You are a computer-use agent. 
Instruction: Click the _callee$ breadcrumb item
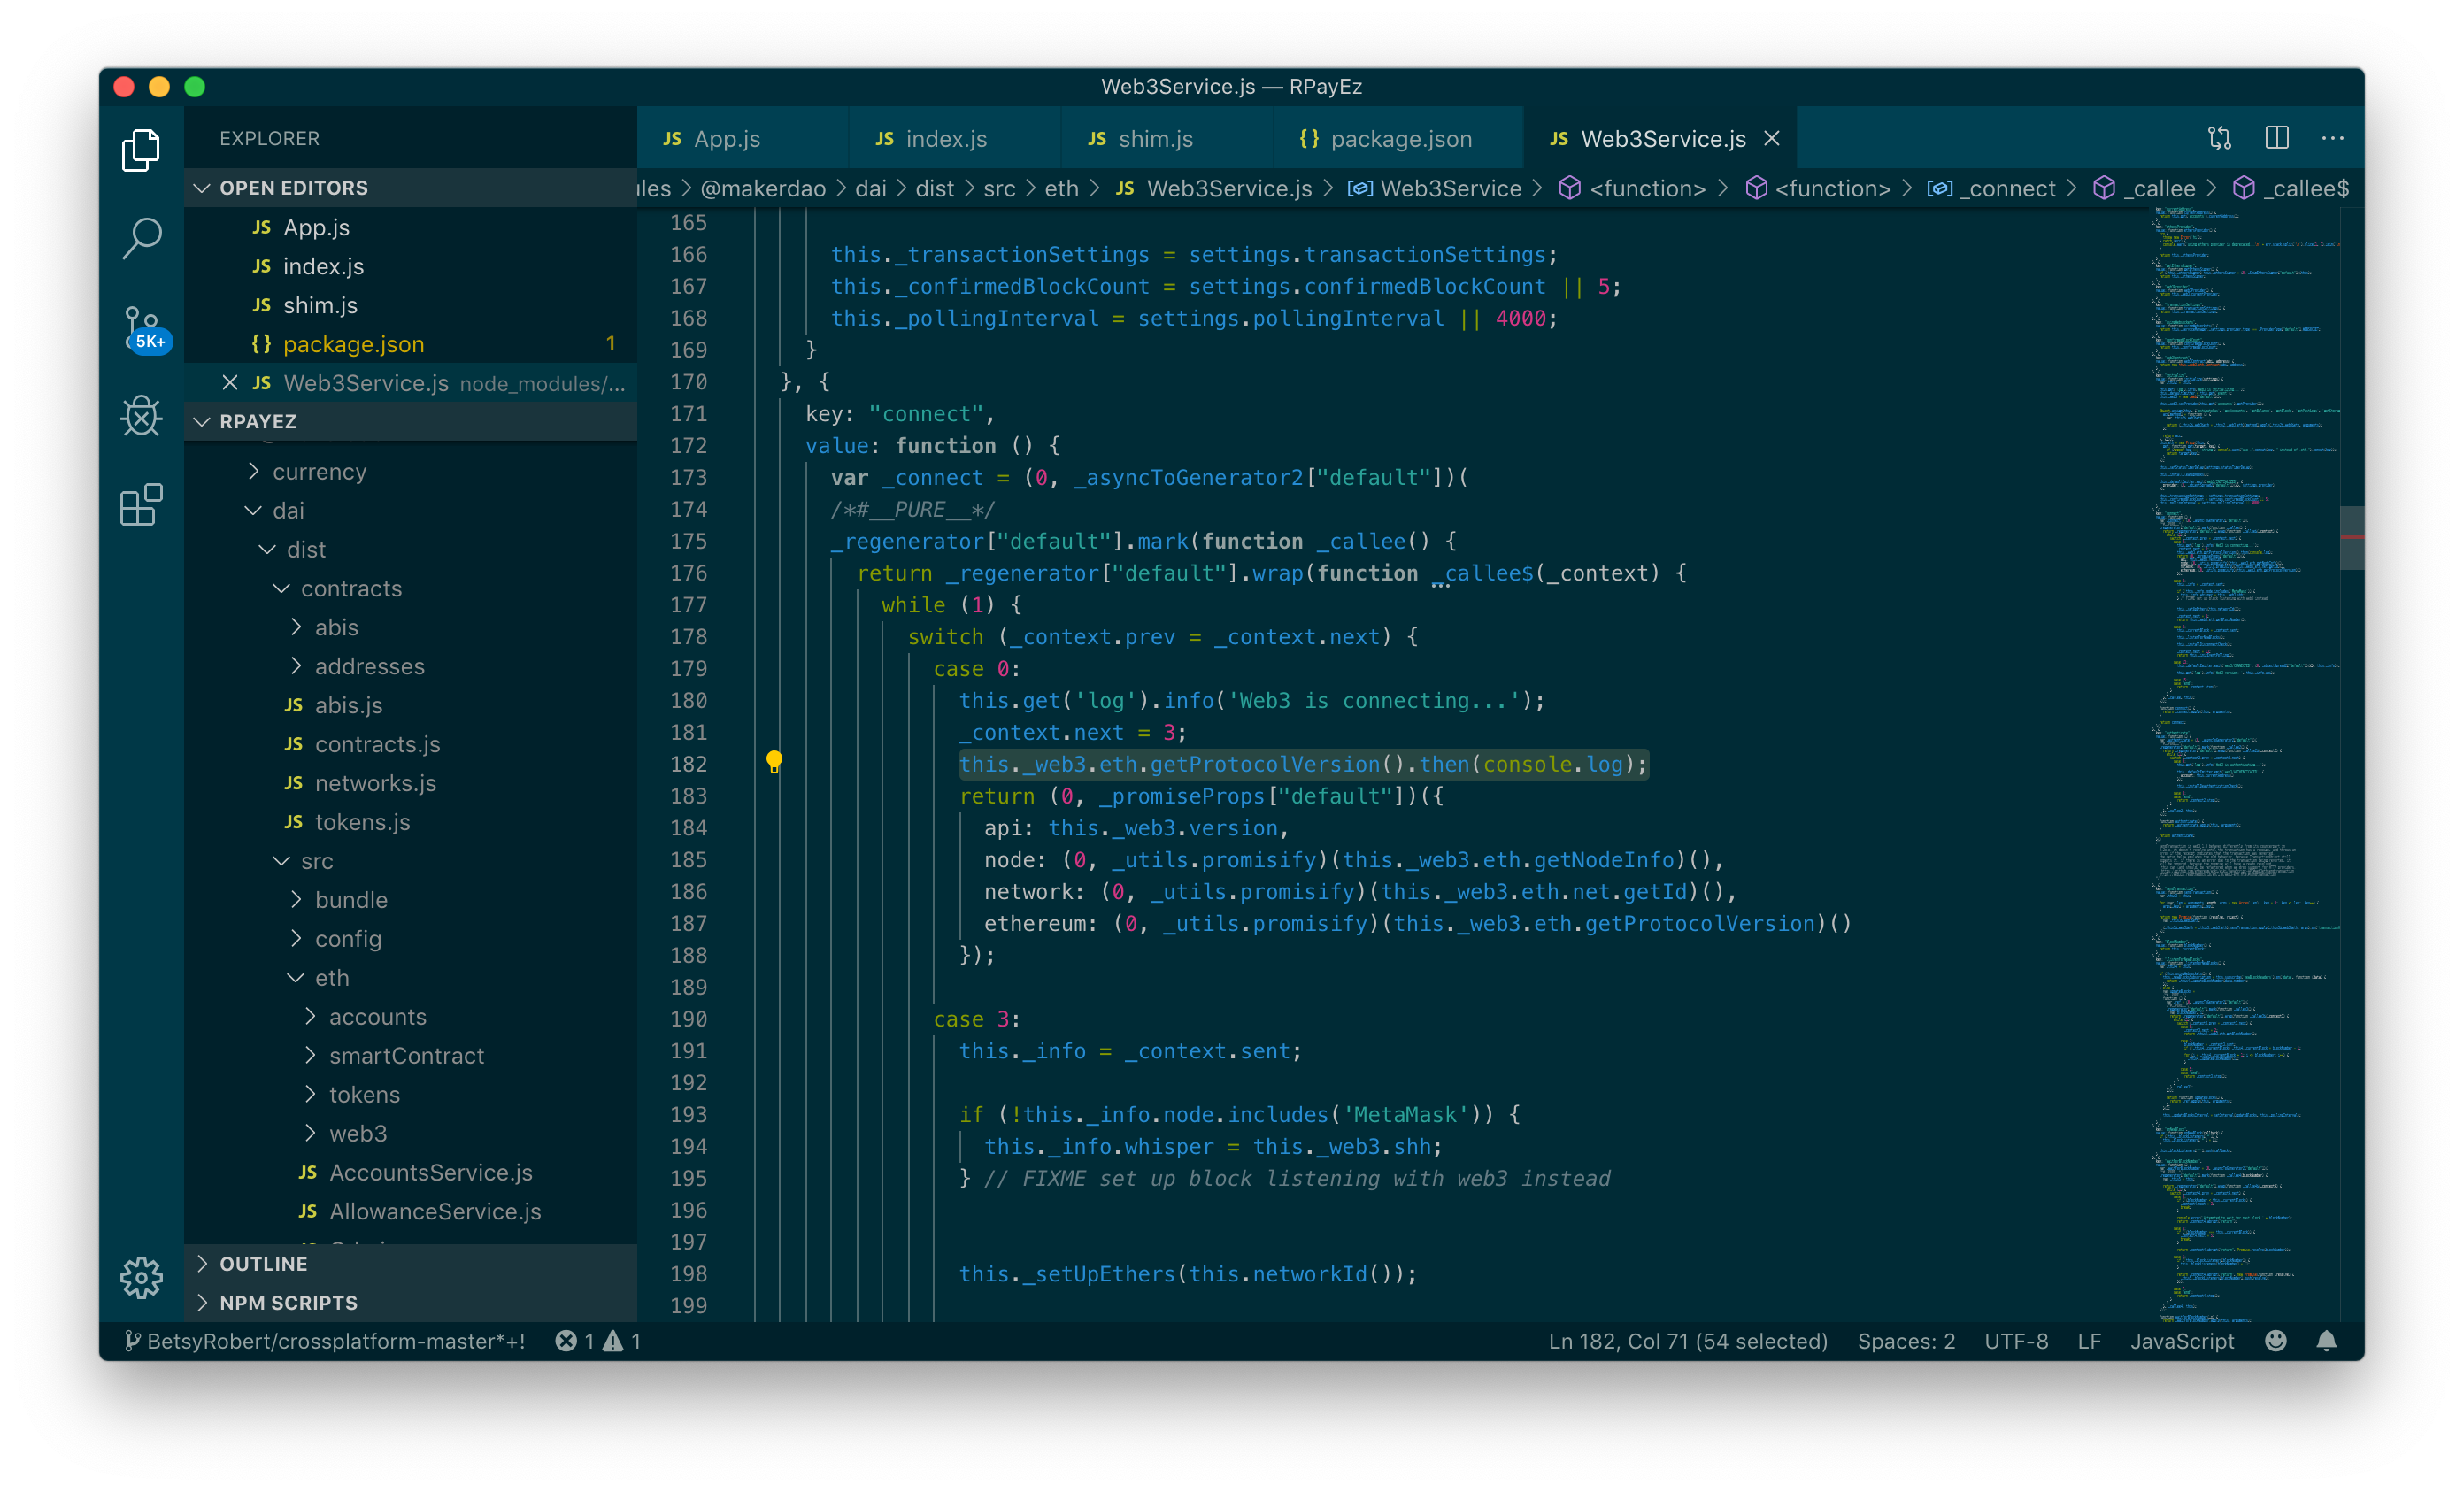pos(2291,188)
